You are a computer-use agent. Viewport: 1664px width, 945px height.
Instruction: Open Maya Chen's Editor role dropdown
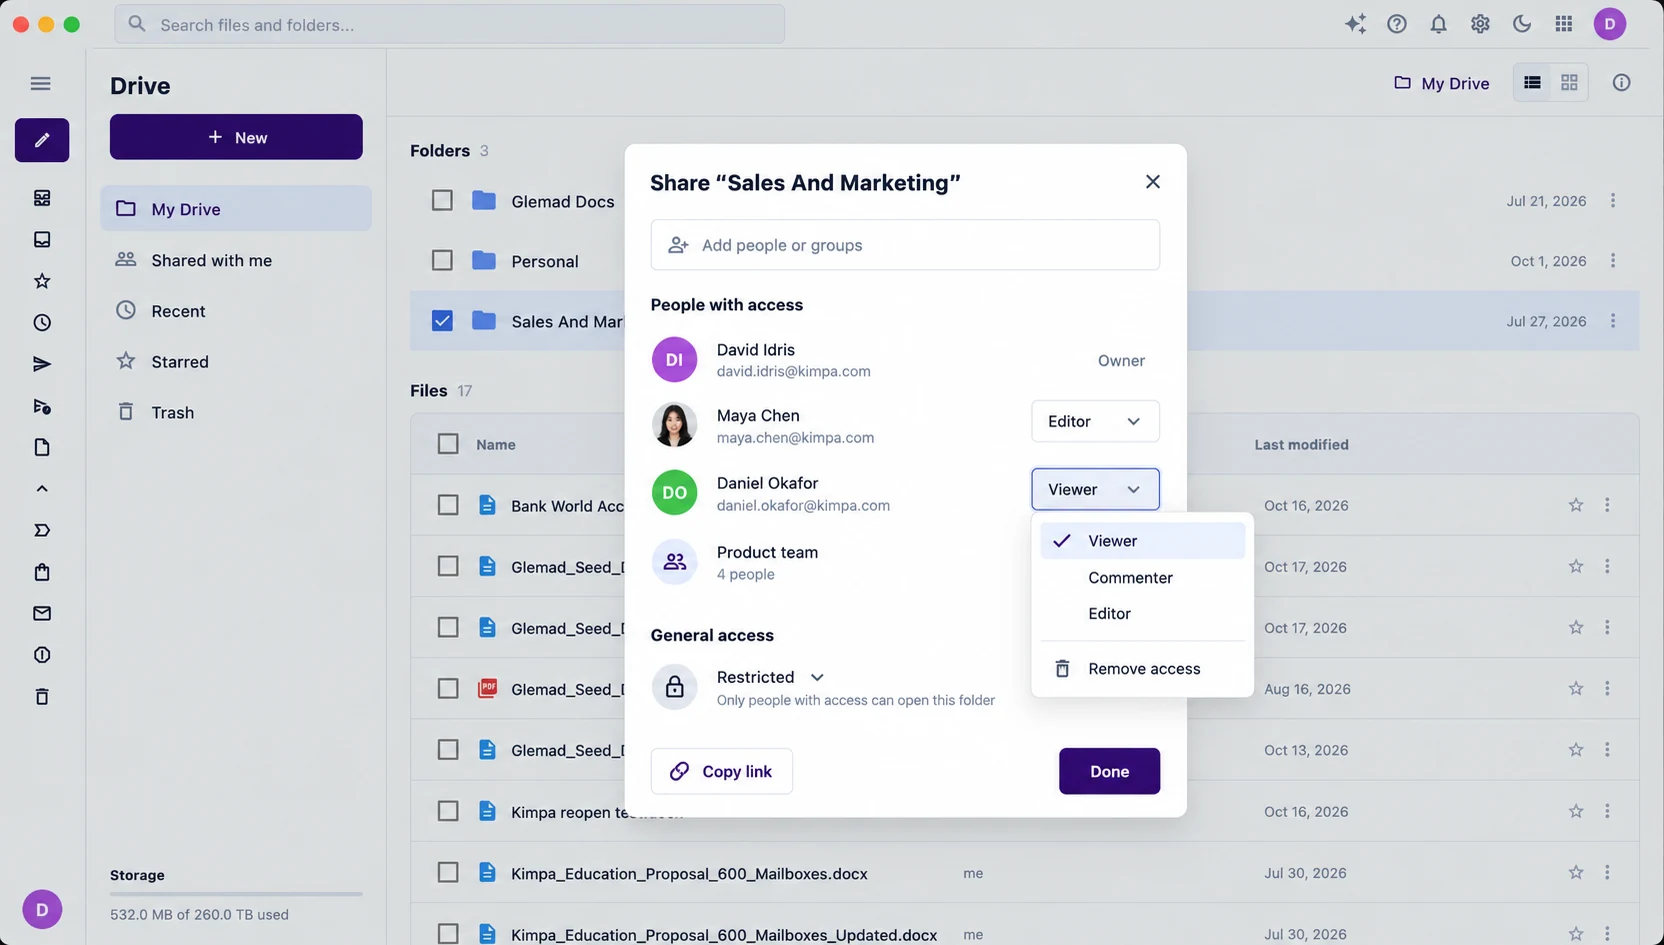pyautogui.click(x=1095, y=421)
